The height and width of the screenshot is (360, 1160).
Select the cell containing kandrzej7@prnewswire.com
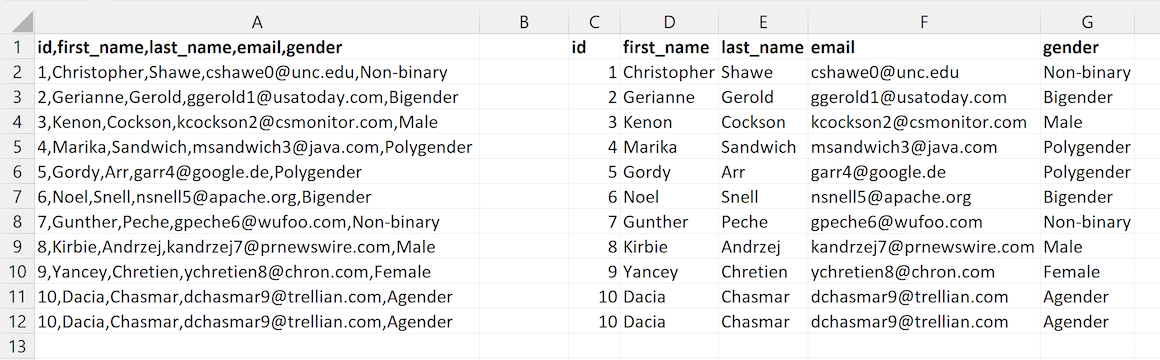tap(923, 247)
